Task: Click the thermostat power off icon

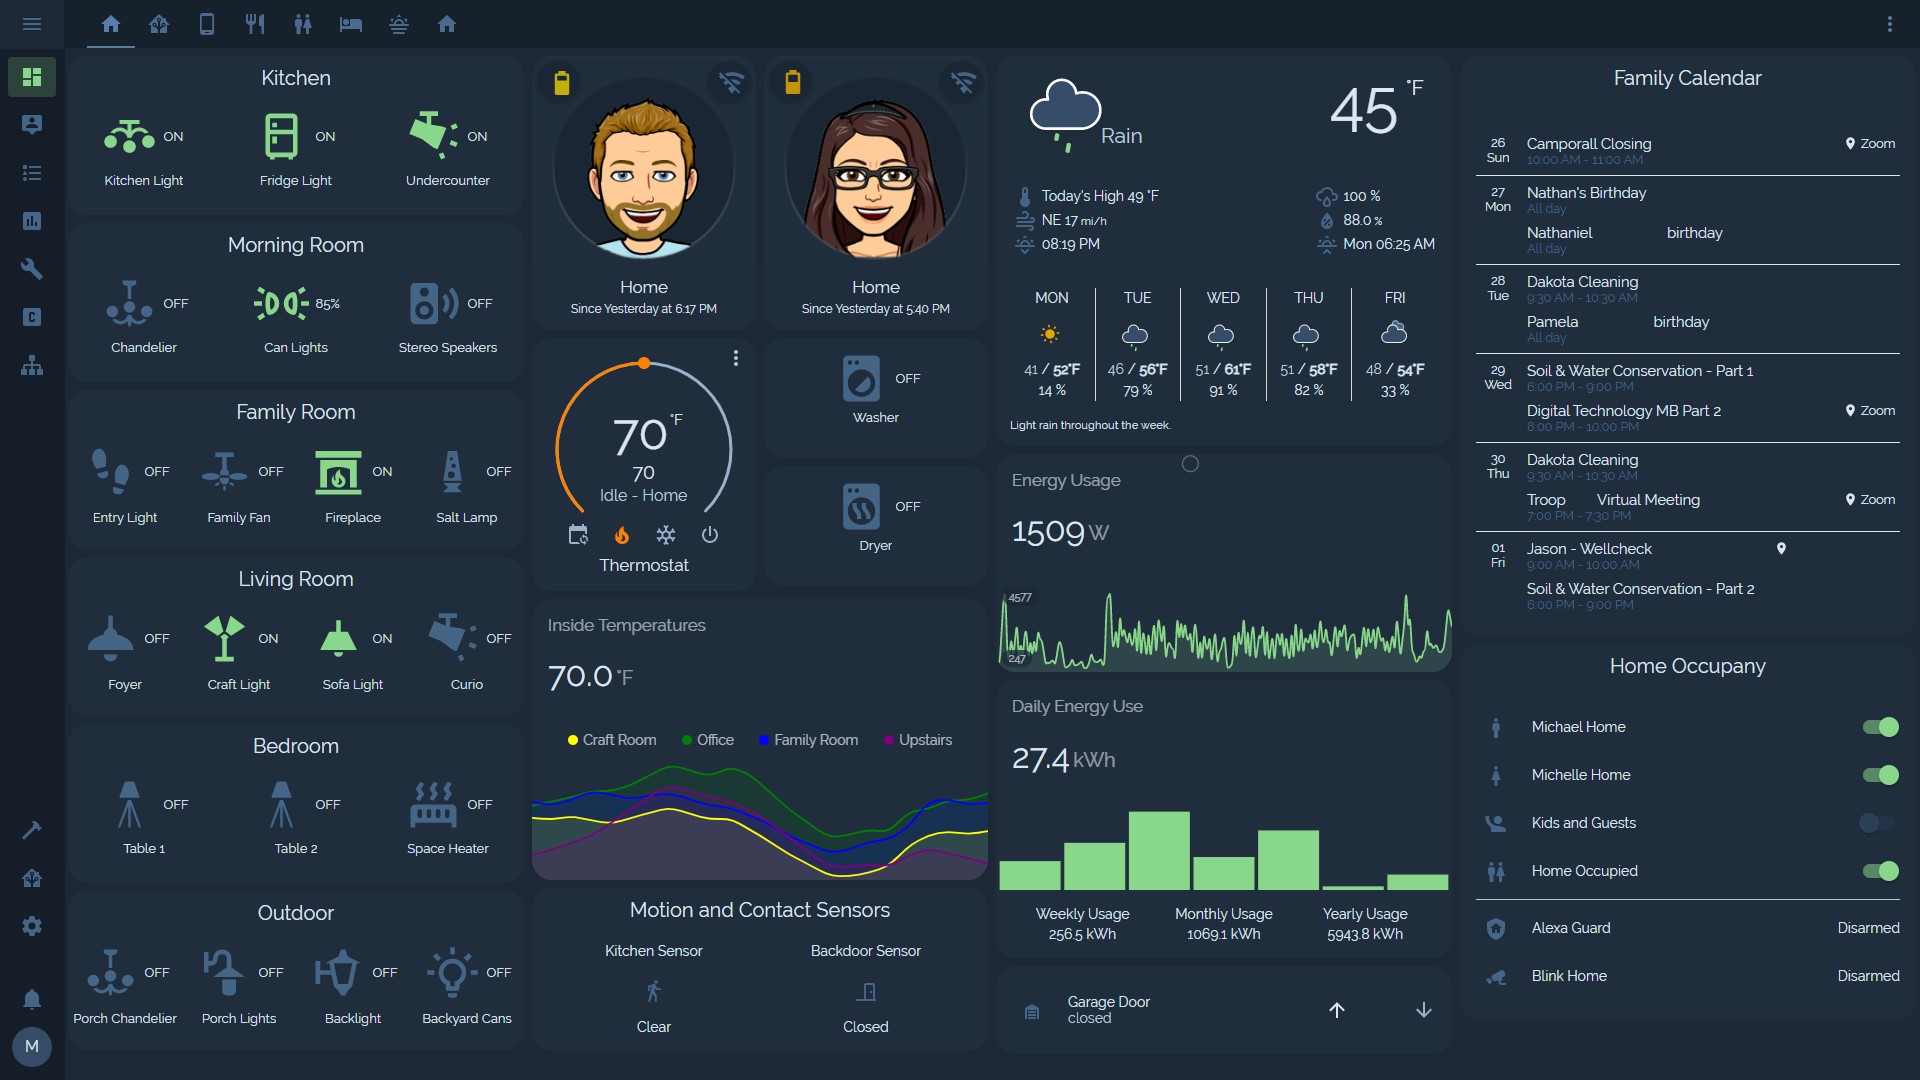Action: (x=710, y=535)
